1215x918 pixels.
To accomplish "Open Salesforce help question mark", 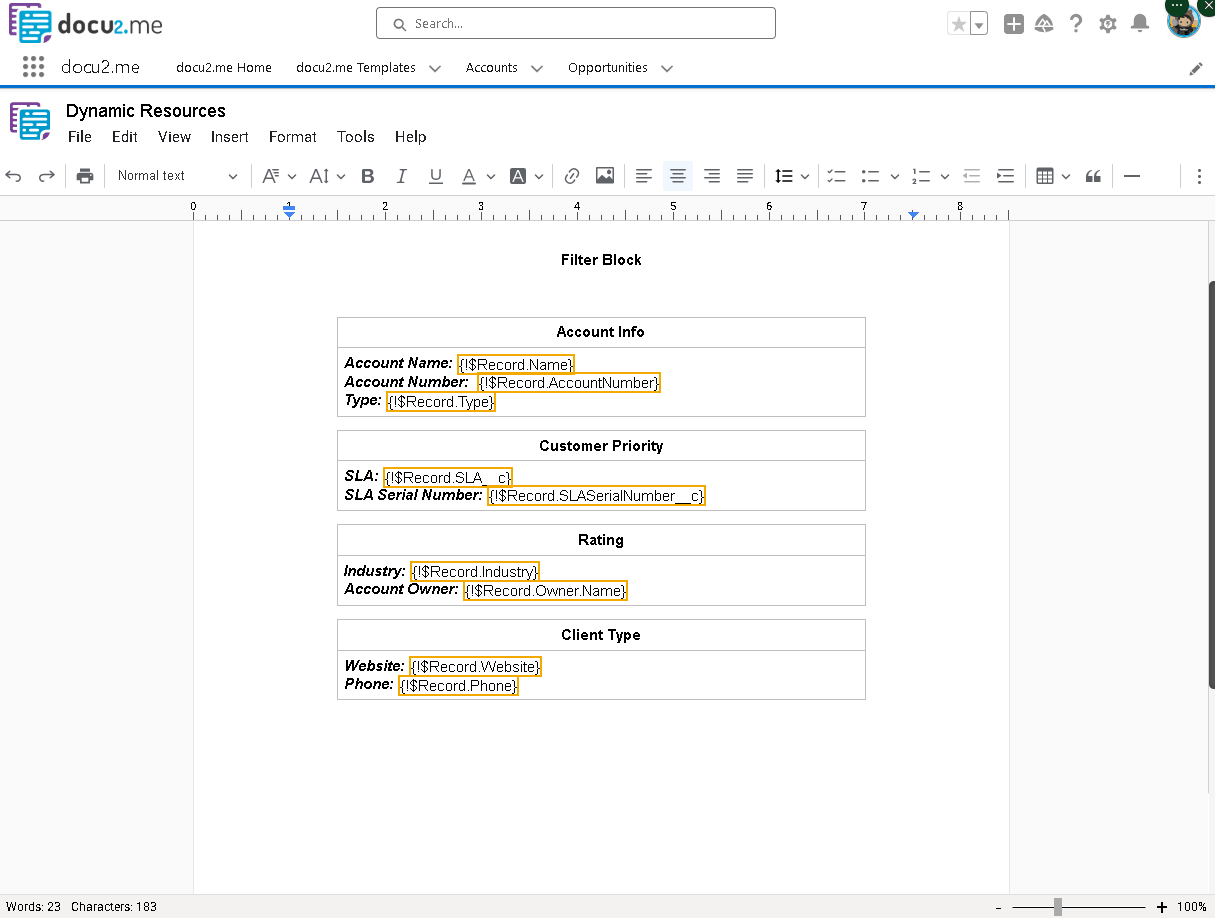I will [x=1076, y=24].
